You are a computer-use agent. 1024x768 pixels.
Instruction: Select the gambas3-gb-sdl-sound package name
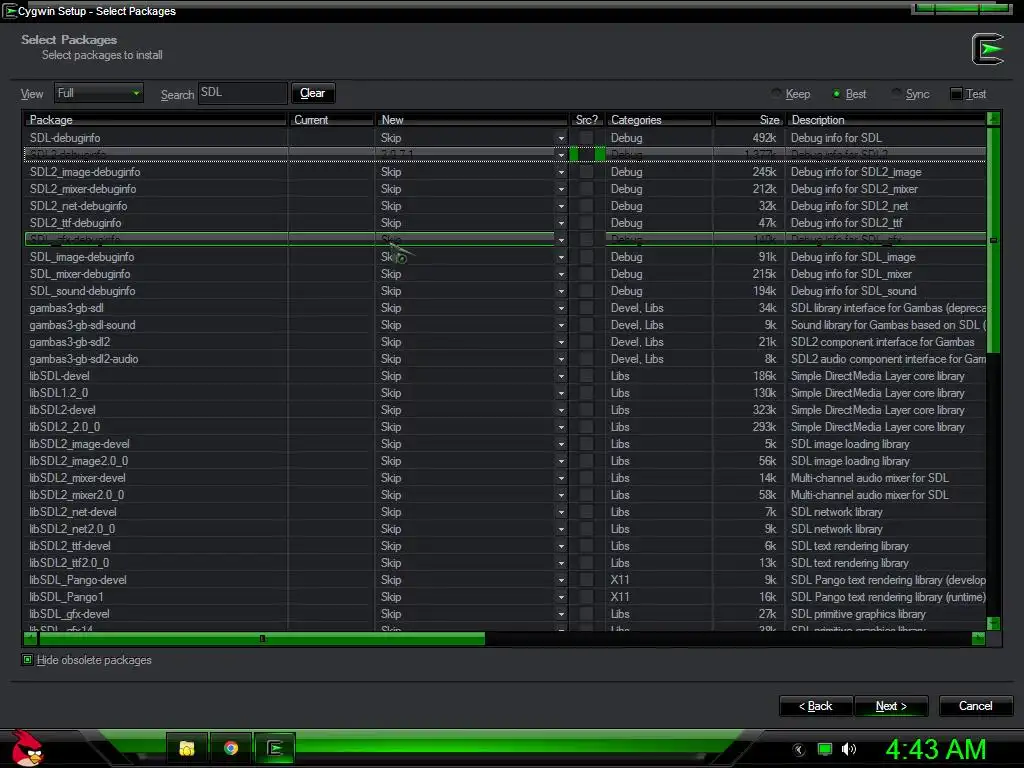click(82, 325)
